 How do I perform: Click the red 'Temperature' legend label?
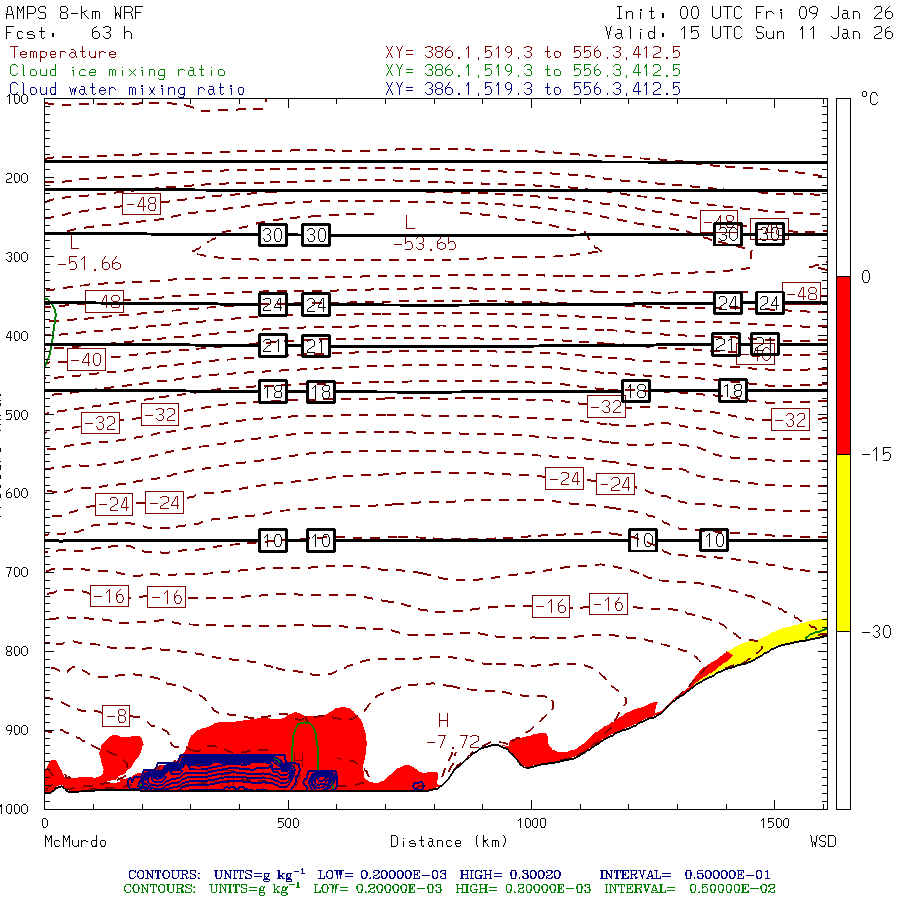63,53
